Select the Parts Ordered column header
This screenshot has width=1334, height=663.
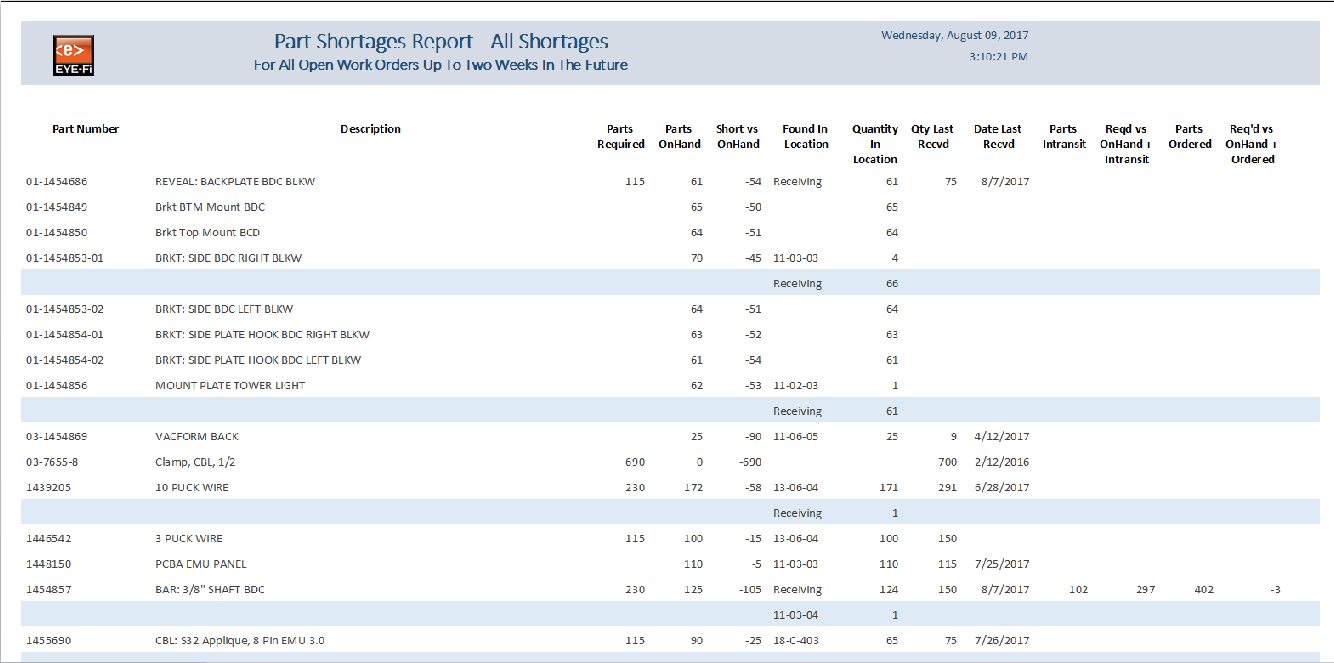coord(1189,137)
